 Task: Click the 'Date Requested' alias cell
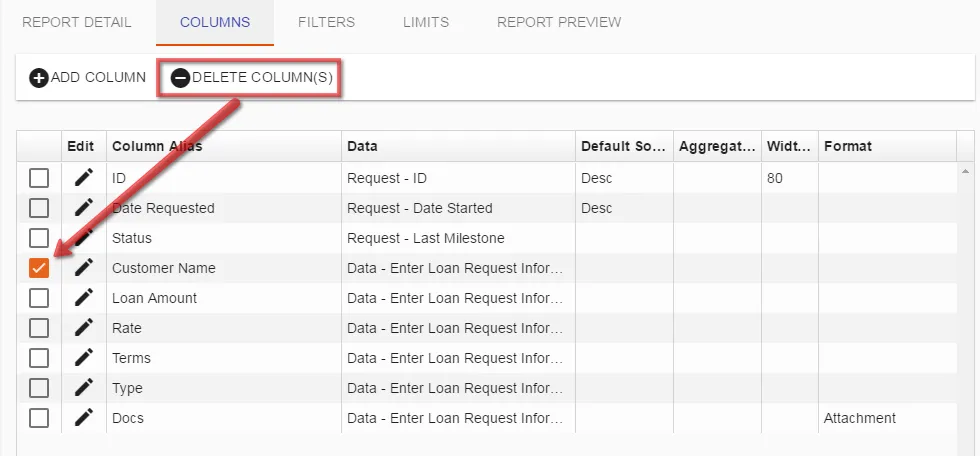[x=224, y=208]
